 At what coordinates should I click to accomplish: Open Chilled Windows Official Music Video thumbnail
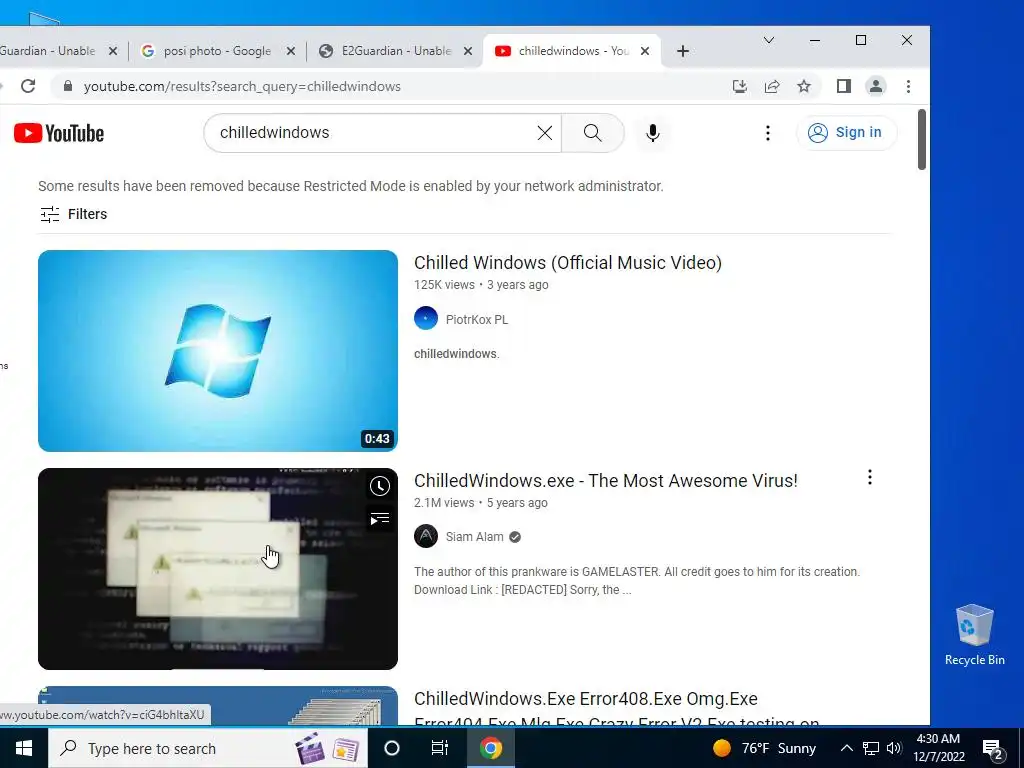point(217,351)
